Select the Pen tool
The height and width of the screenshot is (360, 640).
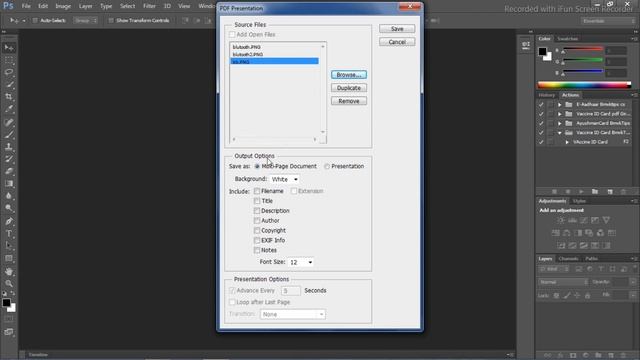[9, 221]
